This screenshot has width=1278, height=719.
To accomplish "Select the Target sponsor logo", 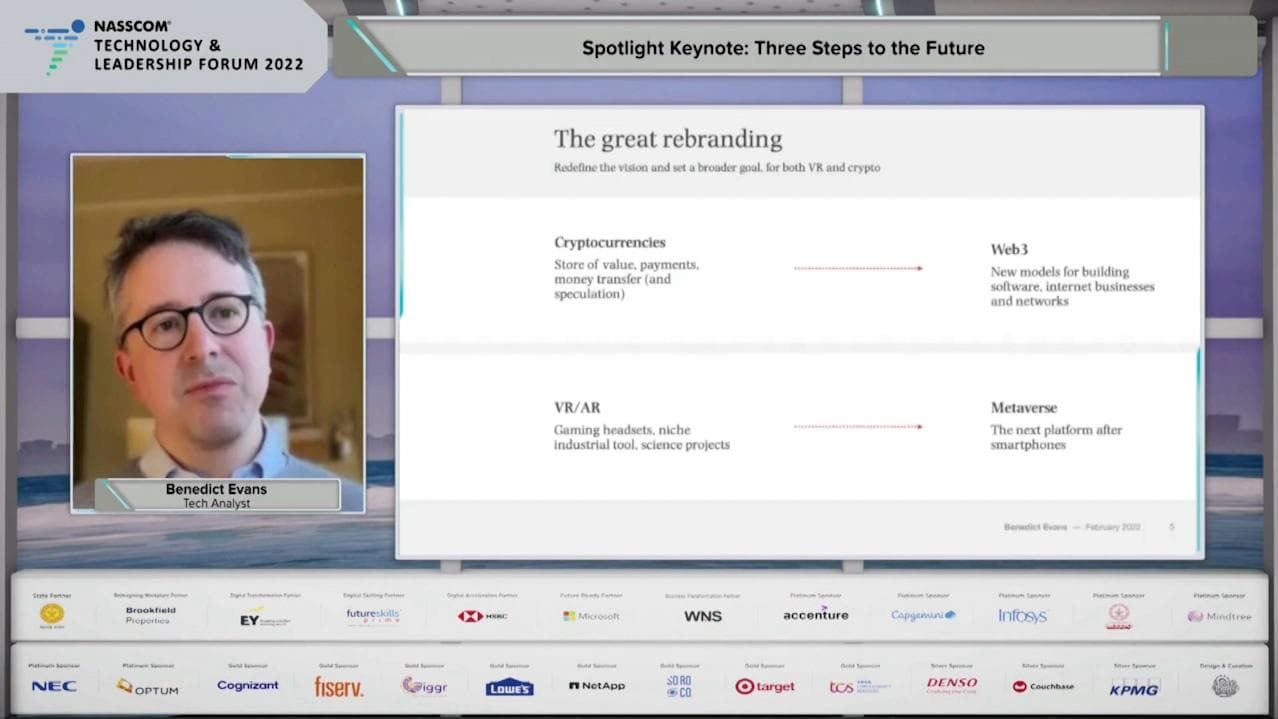I will coord(766,686).
